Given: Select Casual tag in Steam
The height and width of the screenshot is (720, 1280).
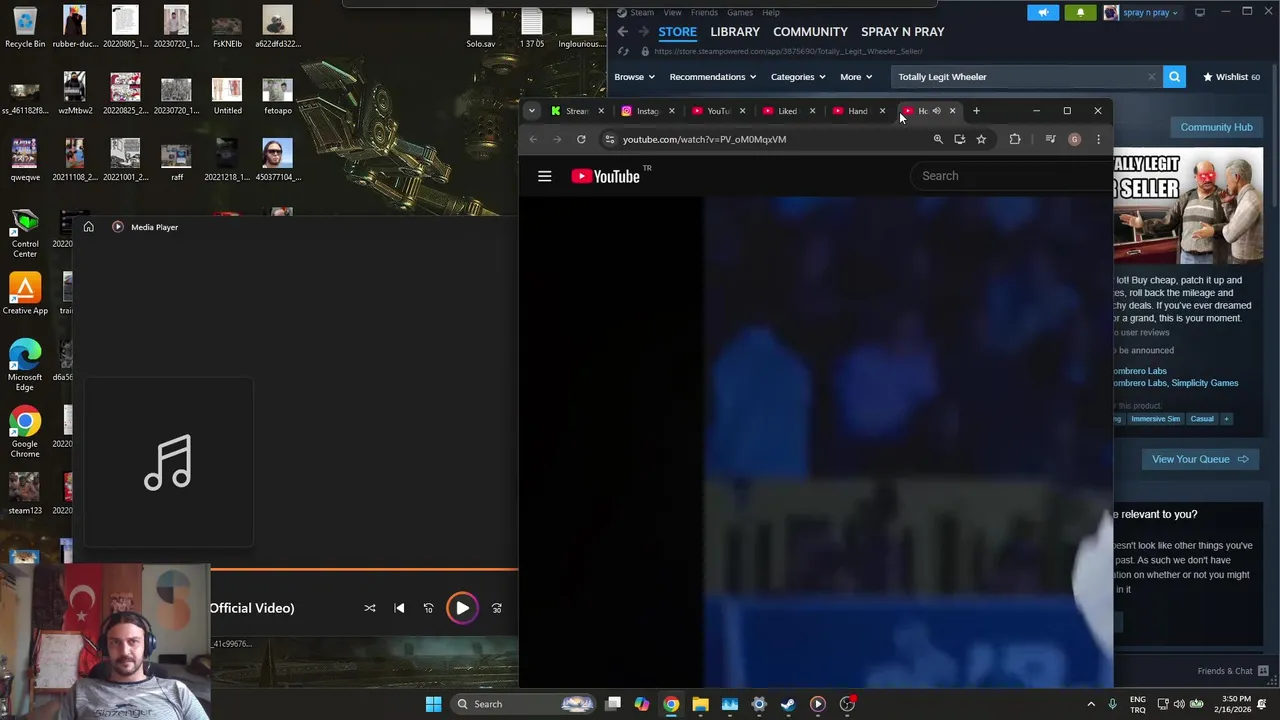Looking at the screenshot, I should point(1202,419).
